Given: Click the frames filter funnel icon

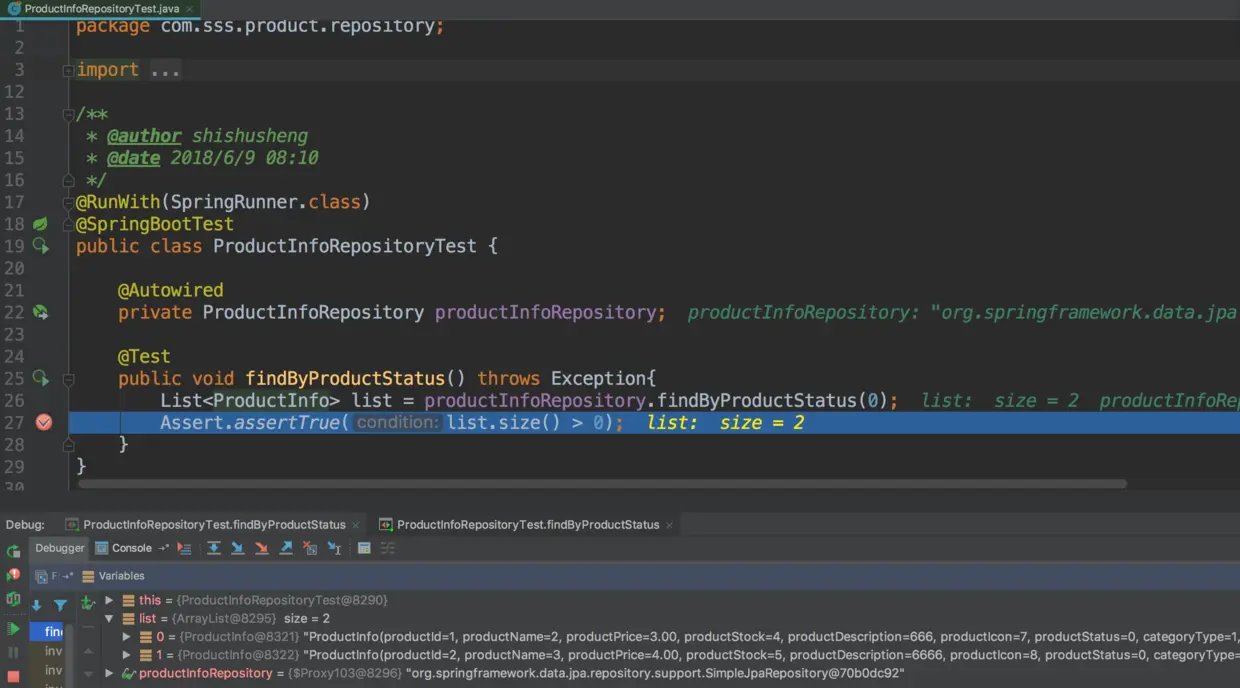Looking at the screenshot, I should tap(60, 606).
